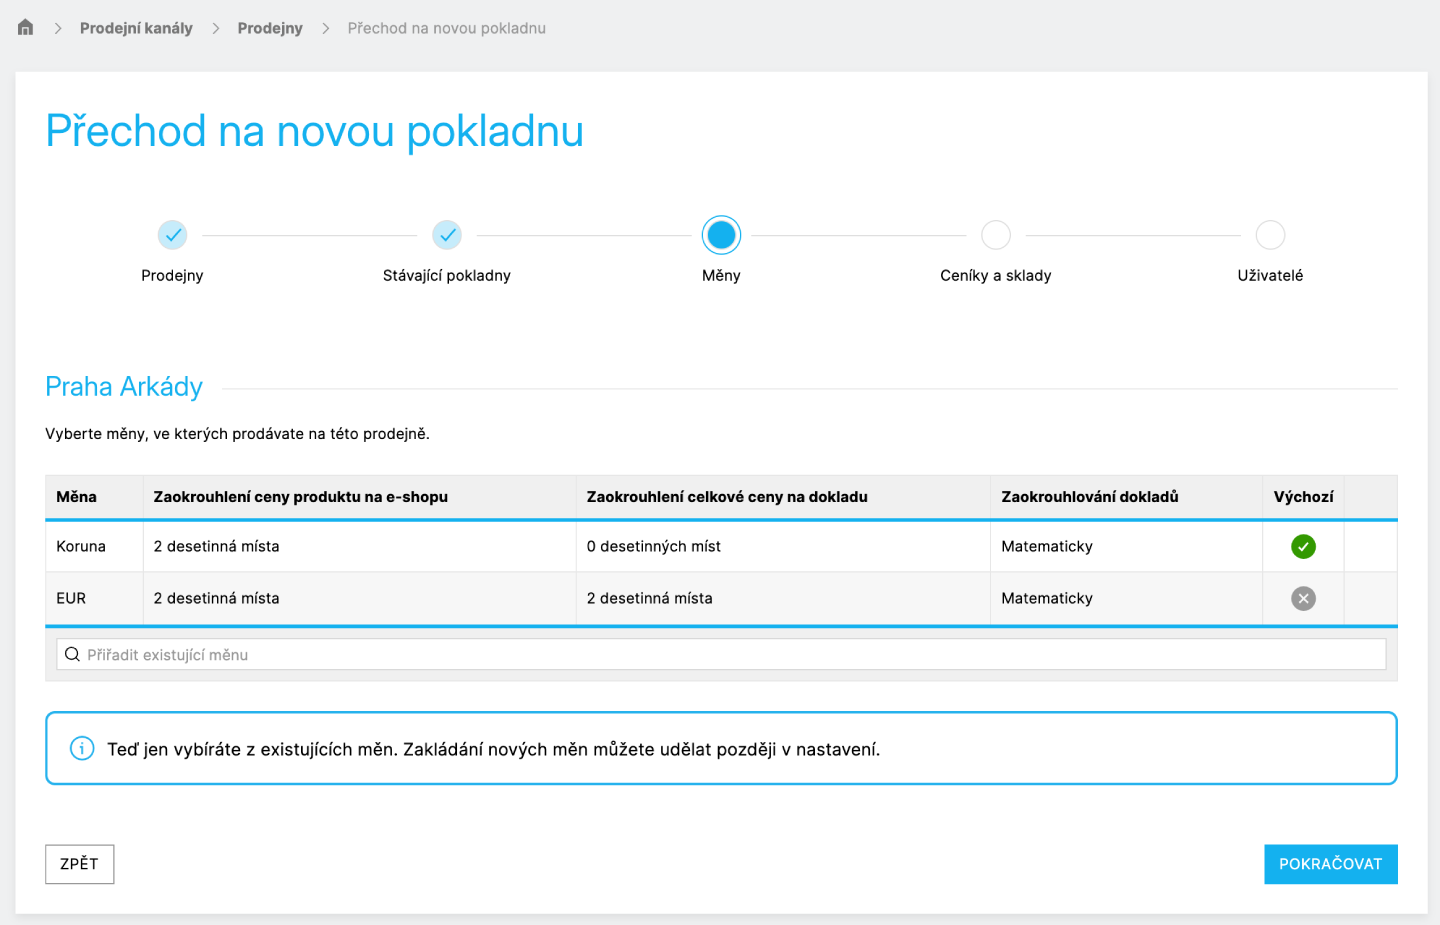
Task: Click ZPĚT button
Action: (80, 864)
